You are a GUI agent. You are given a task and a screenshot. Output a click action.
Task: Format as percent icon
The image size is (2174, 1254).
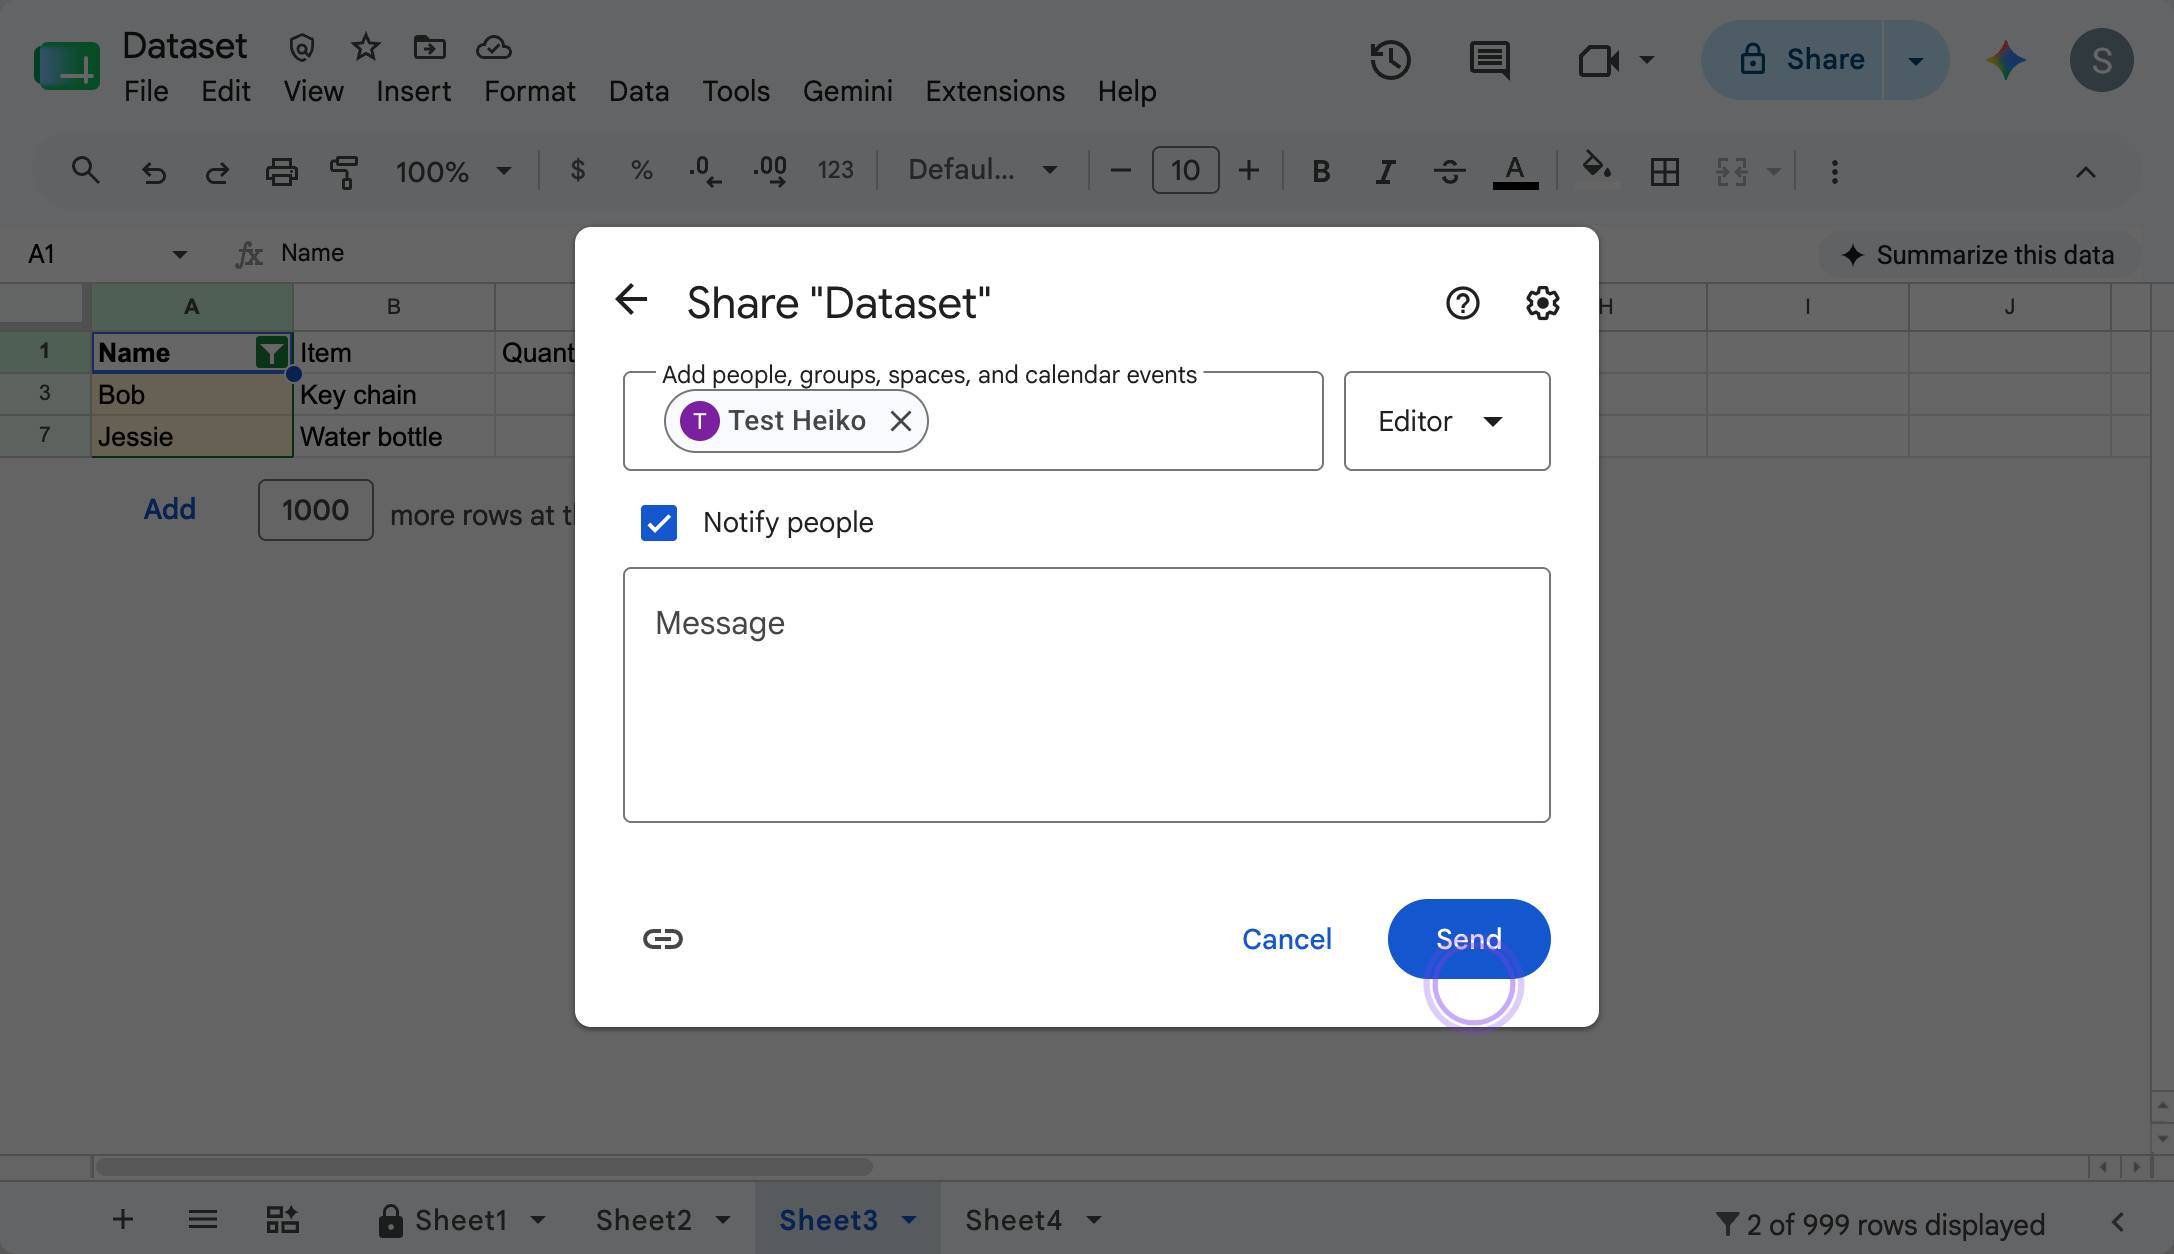pos(641,171)
